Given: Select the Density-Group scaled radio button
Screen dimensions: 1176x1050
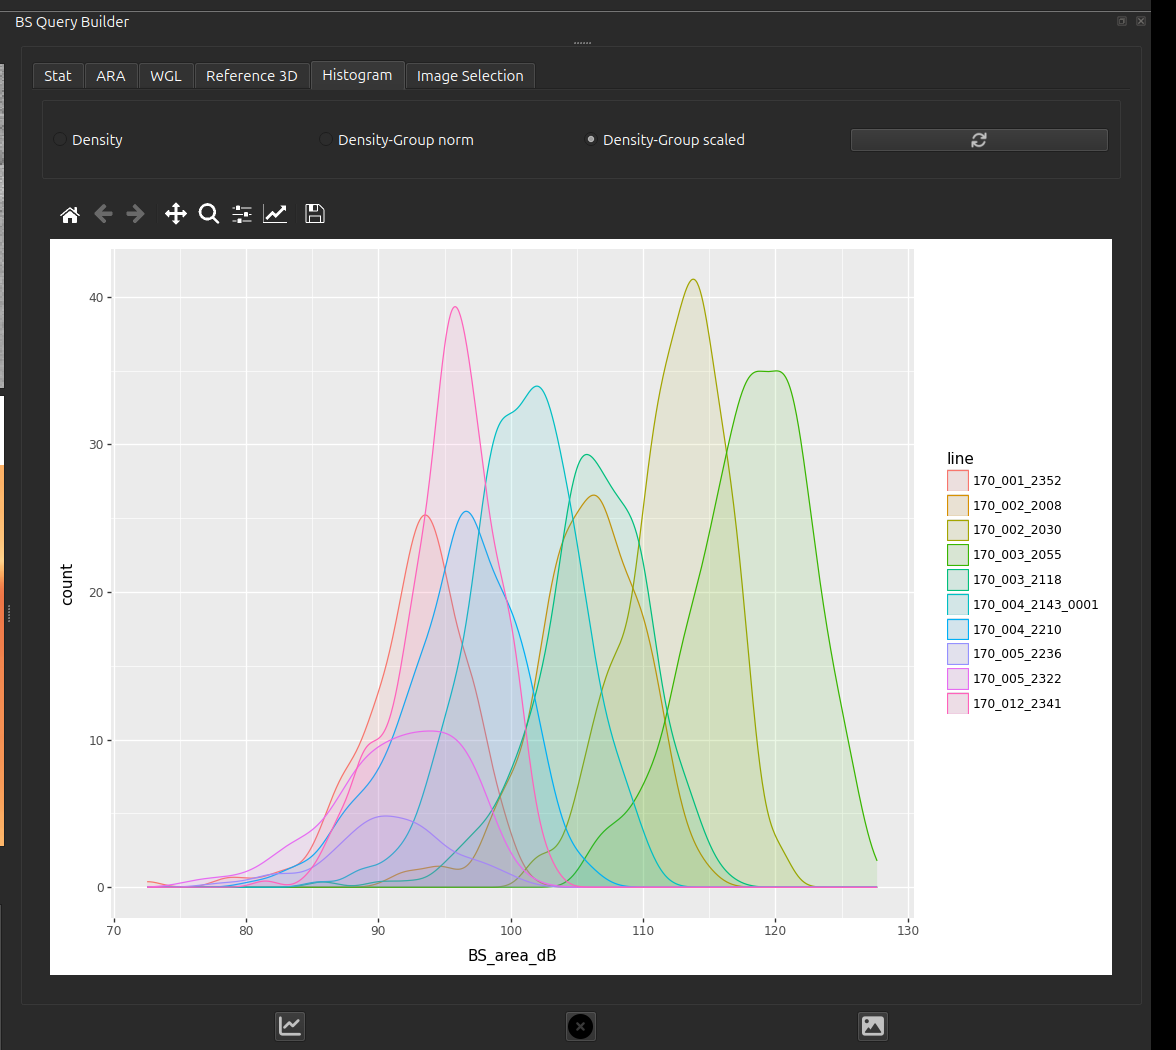Looking at the screenshot, I should pyautogui.click(x=591, y=140).
